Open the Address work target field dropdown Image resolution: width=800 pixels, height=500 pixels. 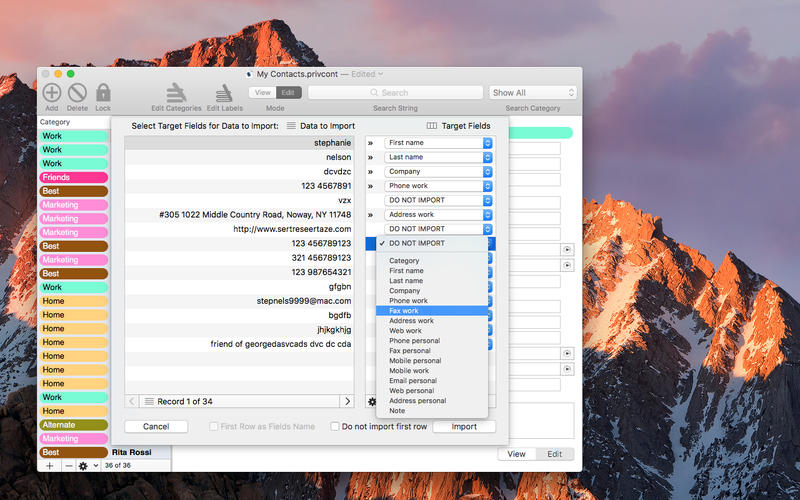click(x=438, y=215)
